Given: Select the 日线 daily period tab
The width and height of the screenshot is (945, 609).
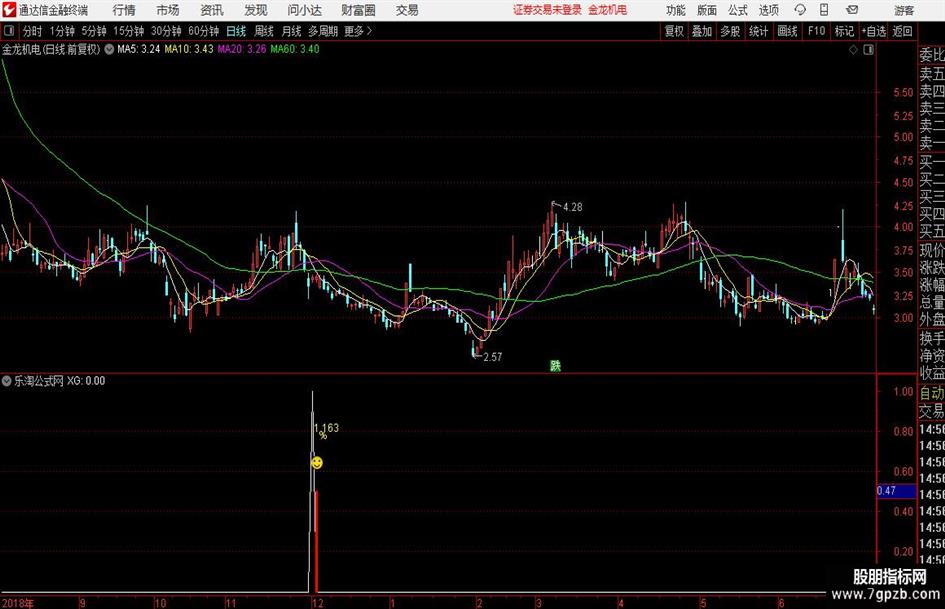Looking at the screenshot, I should 236,31.
